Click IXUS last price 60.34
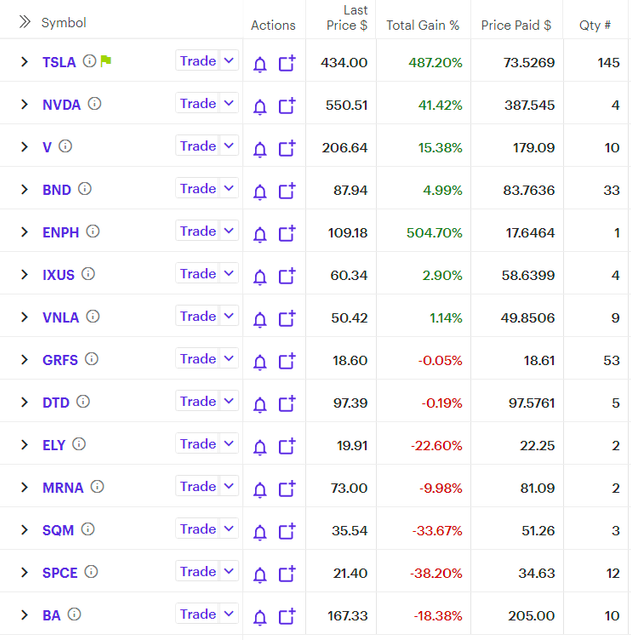Image resolution: width=631 pixels, height=640 pixels. point(349,275)
